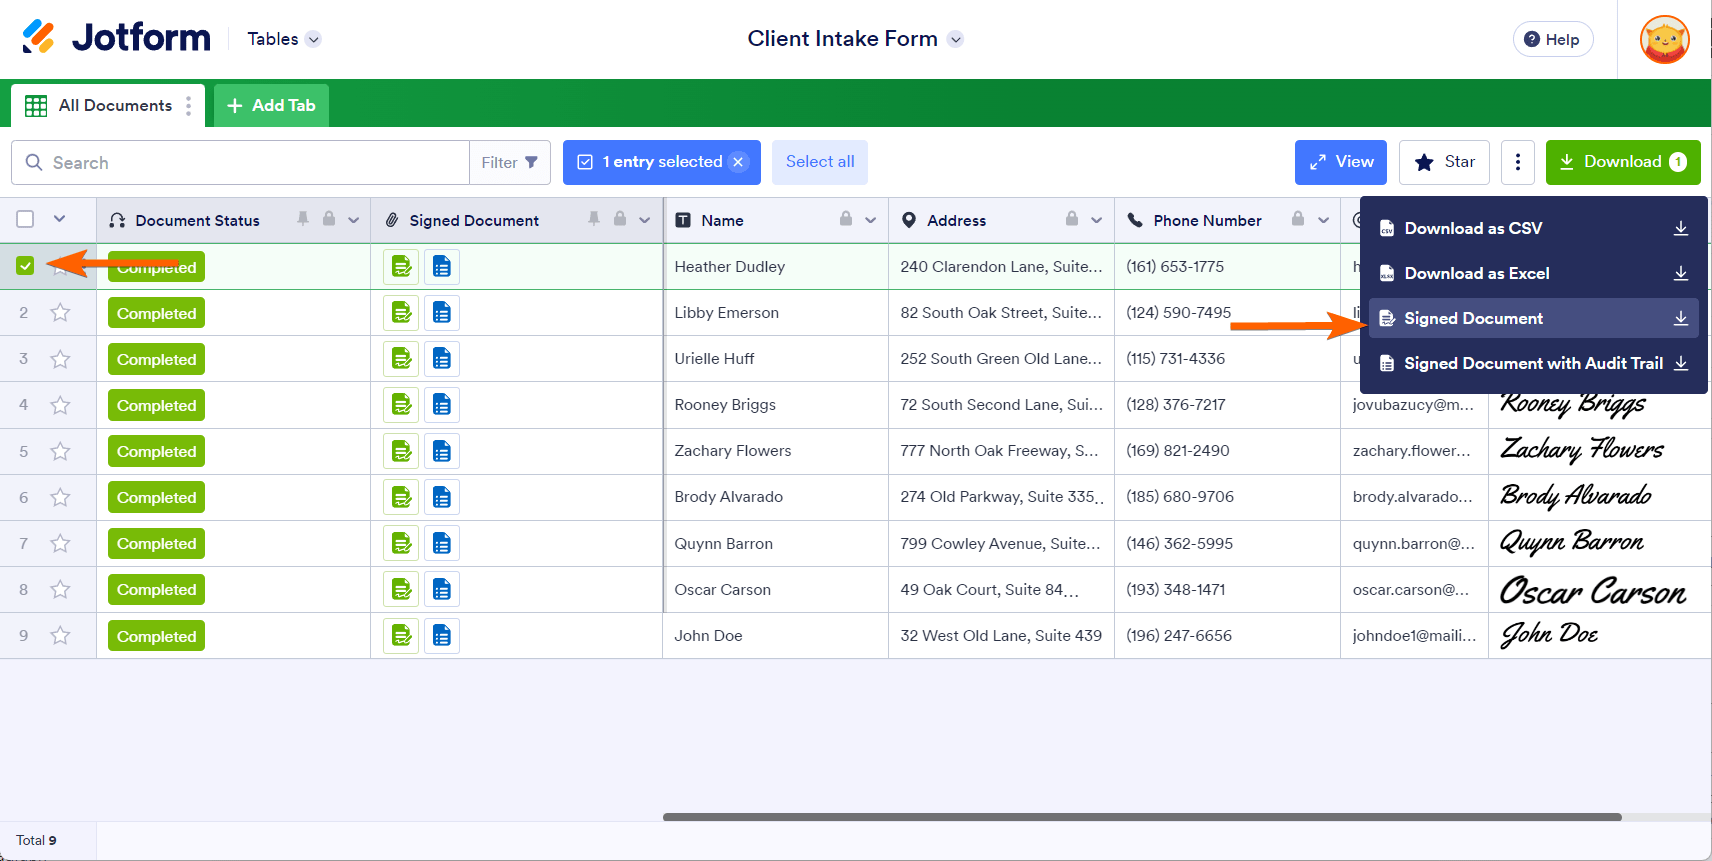1712x861 pixels.
Task: Open Rooney Briggs' blue document icon
Action: pyautogui.click(x=442, y=405)
